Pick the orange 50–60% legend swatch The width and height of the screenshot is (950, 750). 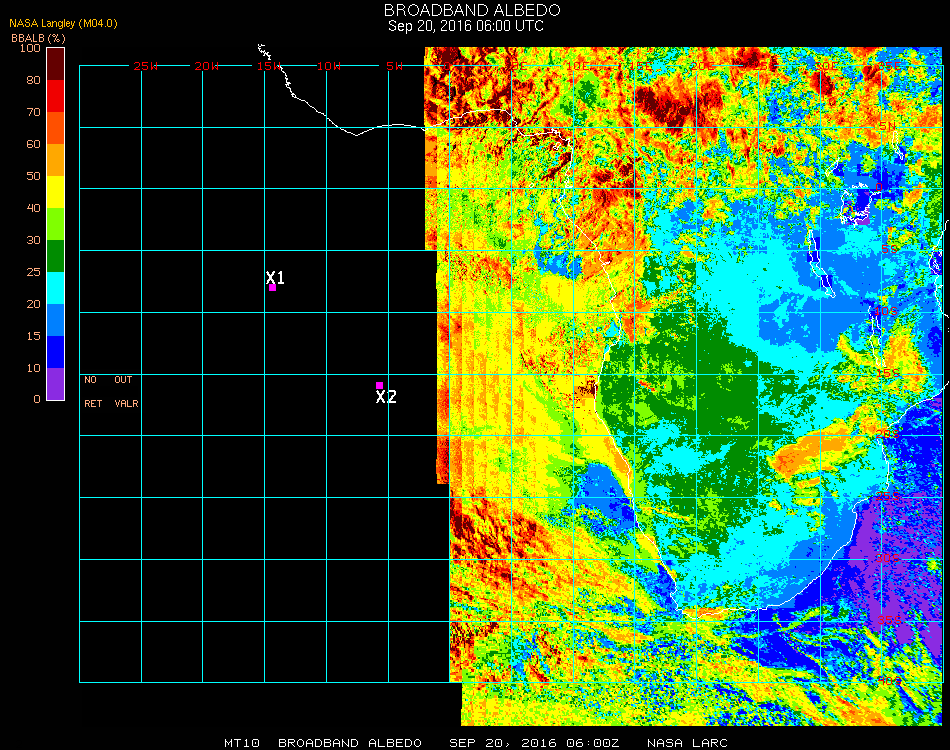(x=56, y=160)
